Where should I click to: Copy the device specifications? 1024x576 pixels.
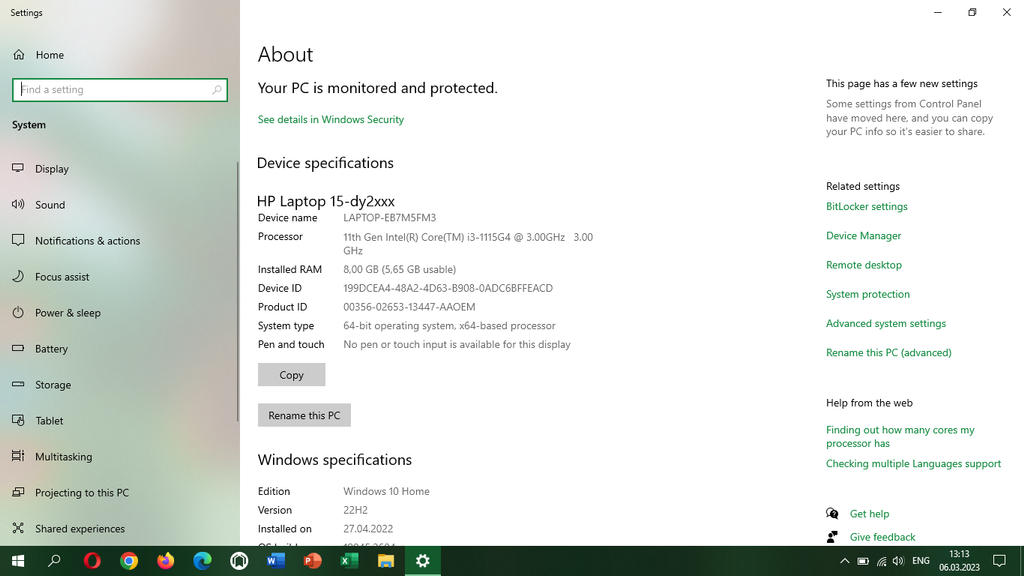(291, 375)
